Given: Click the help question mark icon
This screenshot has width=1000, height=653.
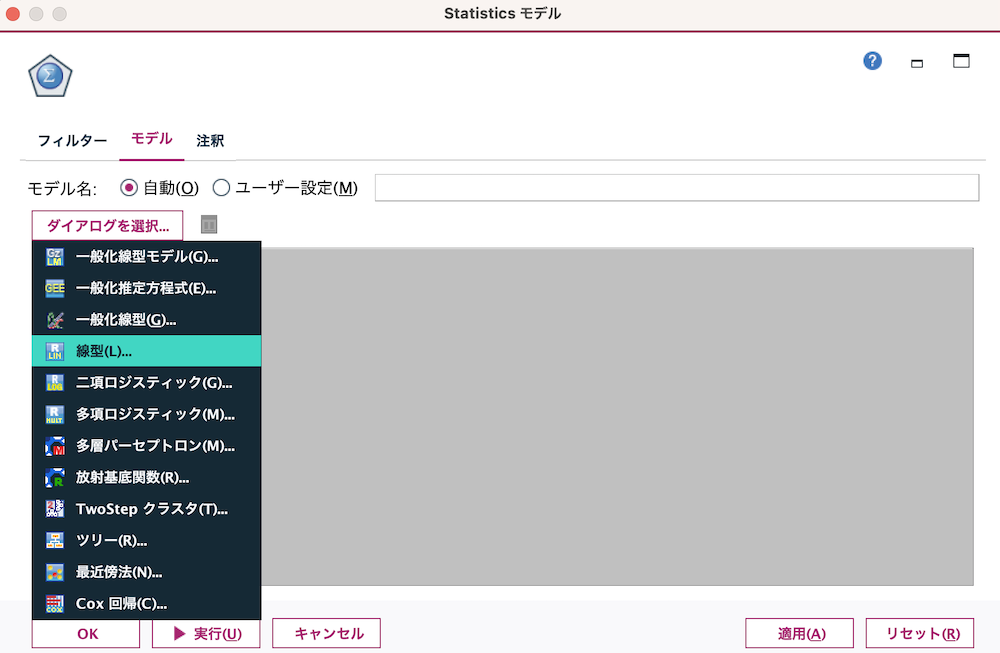Looking at the screenshot, I should pos(872,61).
